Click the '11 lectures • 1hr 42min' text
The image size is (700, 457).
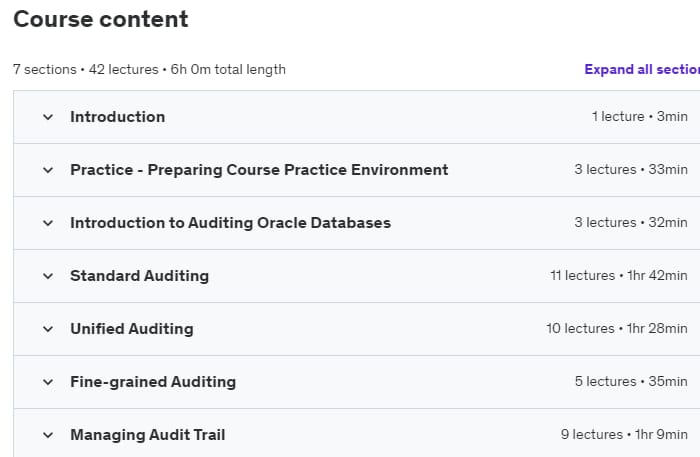point(619,275)
